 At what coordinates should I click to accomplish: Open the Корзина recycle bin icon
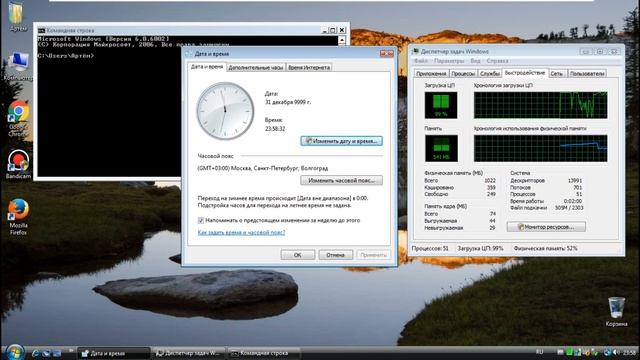pyautogui.click(x=616, y=311)
